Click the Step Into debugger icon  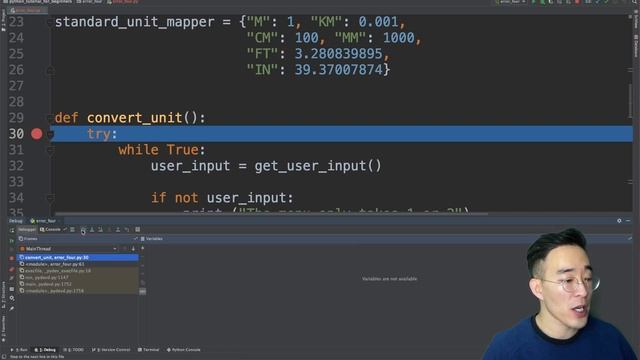pos(92,230)
